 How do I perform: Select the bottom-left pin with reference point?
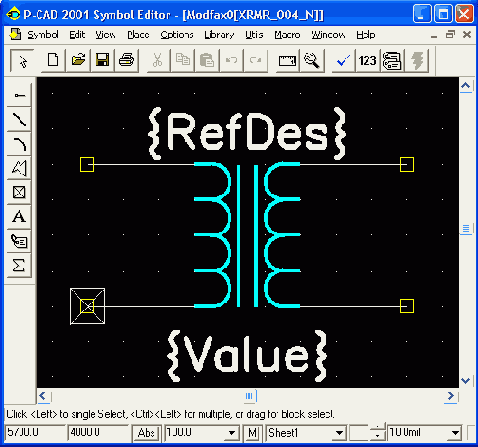click(87, 306)
